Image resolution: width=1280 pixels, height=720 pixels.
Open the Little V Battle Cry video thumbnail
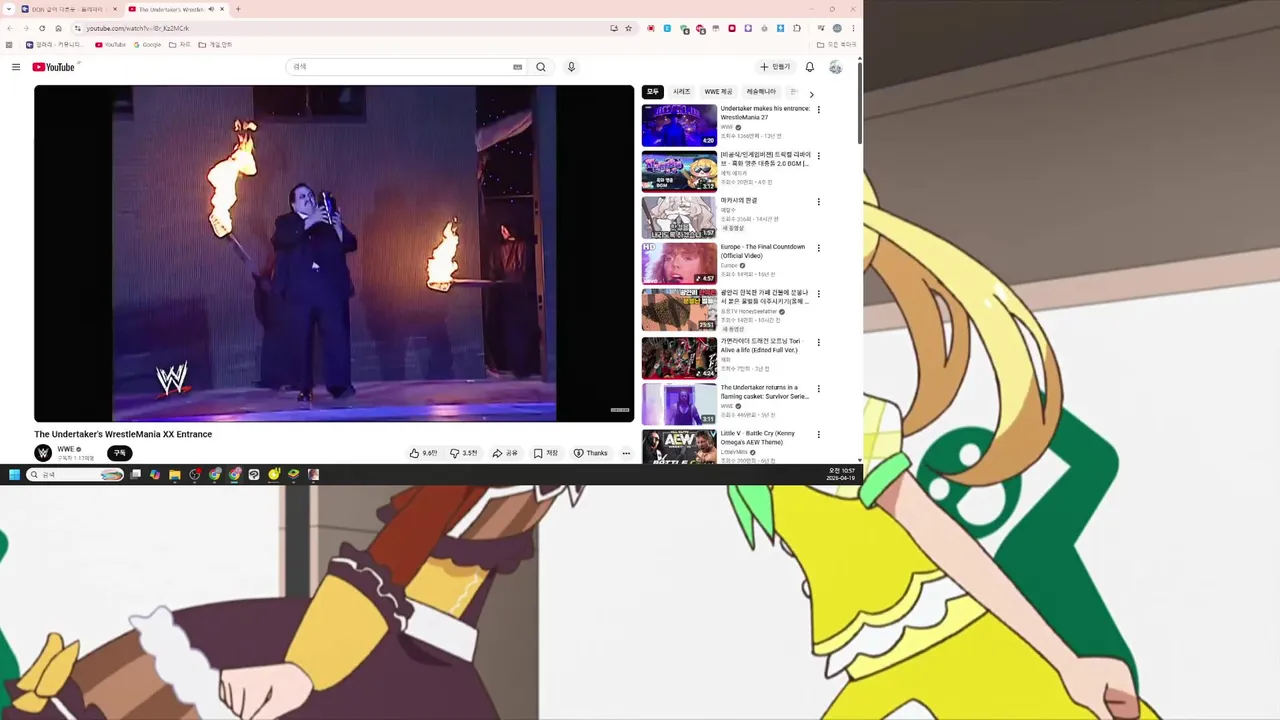679,447
